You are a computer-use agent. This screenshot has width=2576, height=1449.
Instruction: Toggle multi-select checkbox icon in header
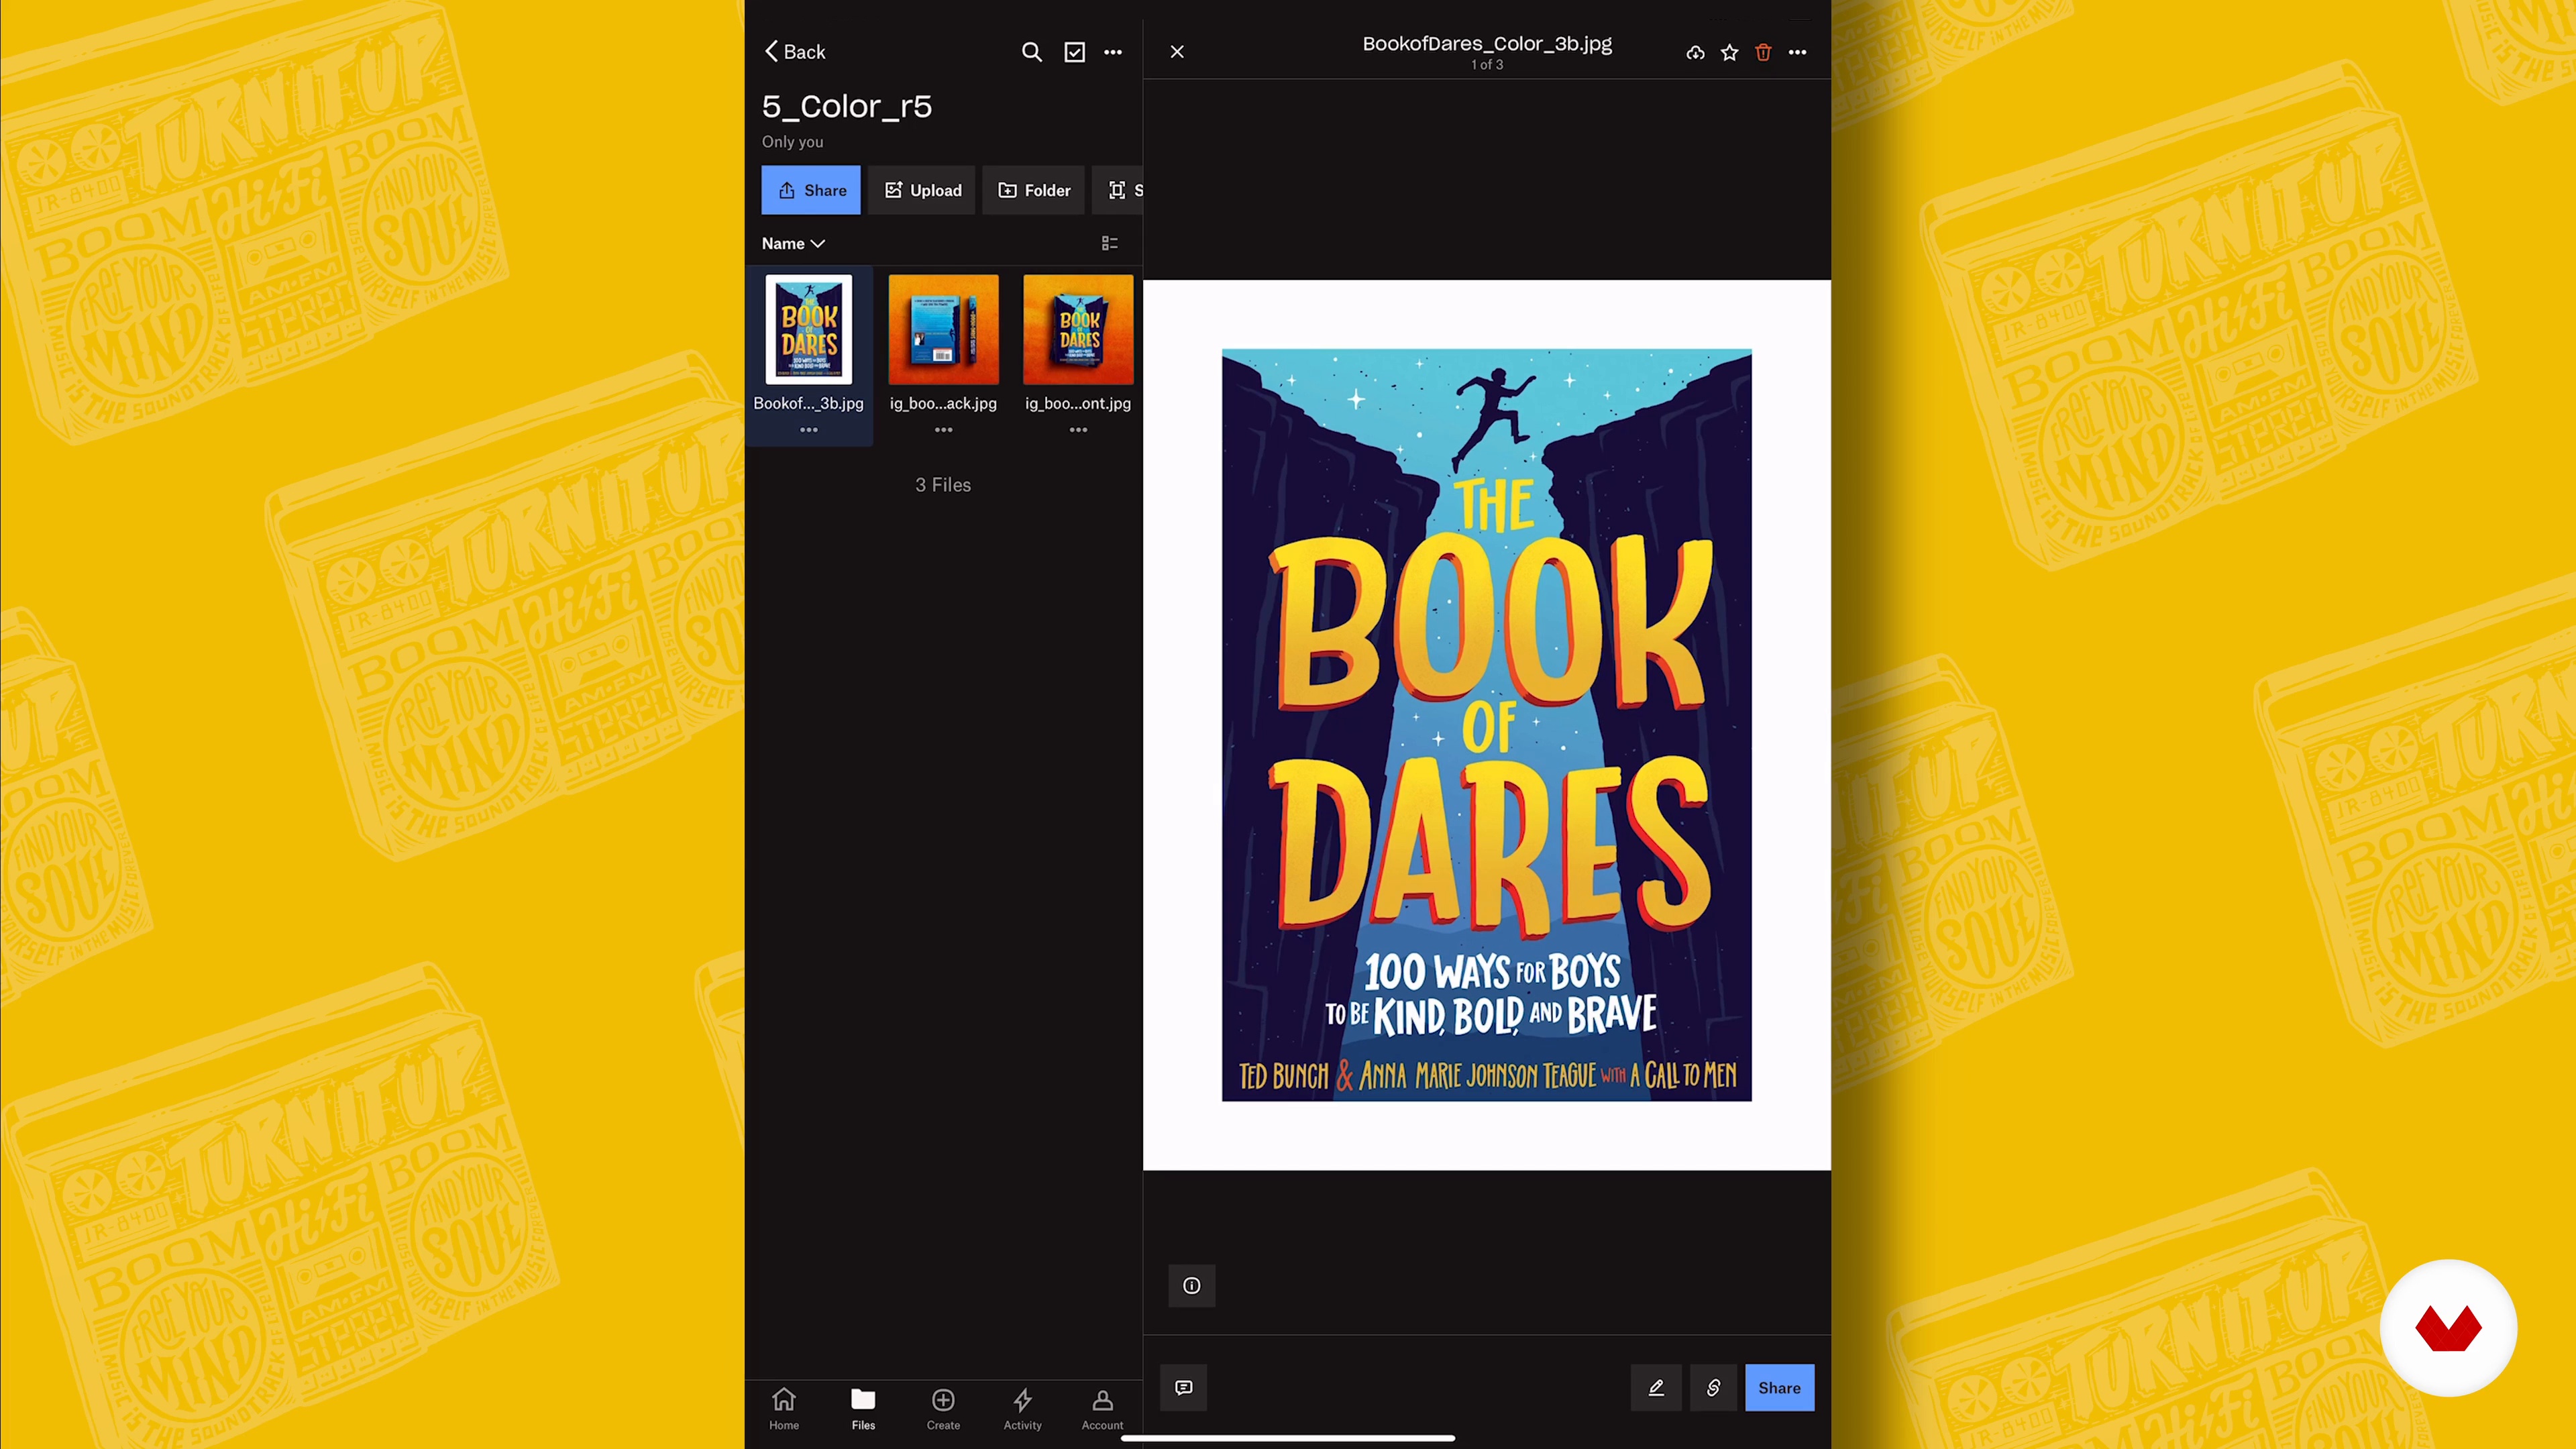1074,52
